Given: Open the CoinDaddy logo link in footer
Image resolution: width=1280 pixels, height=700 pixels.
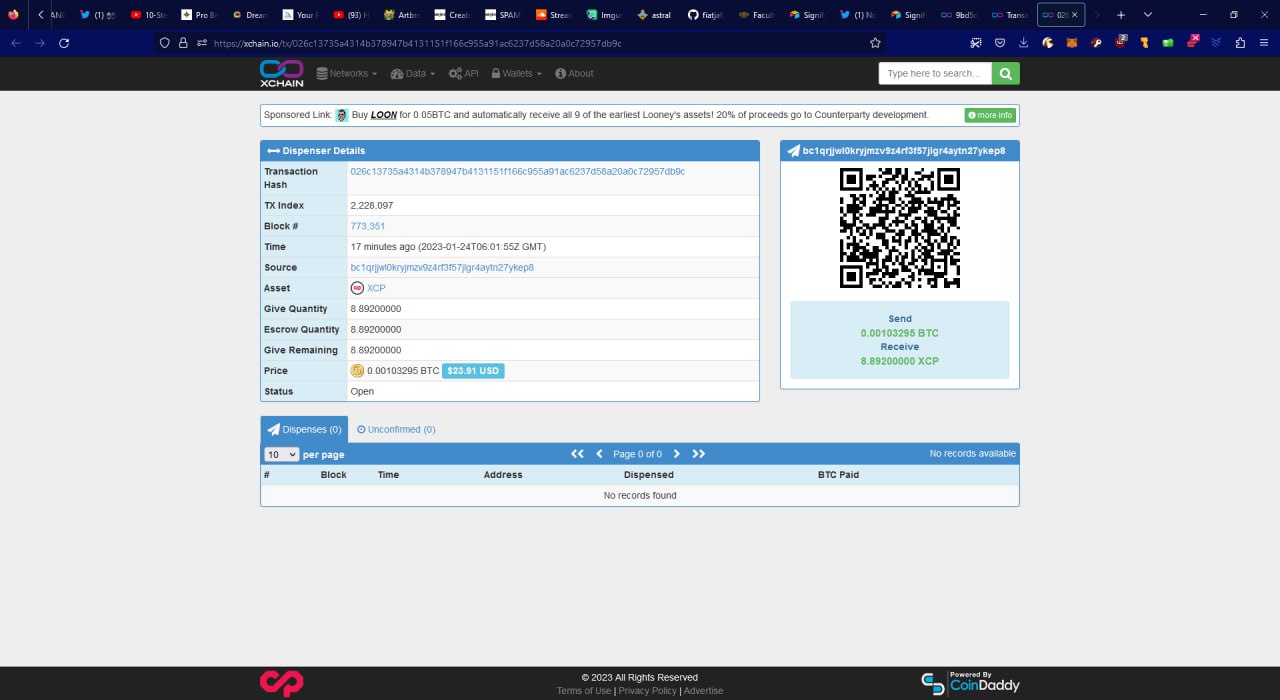Looking at the screenshot, I should (x=970, y=683).
